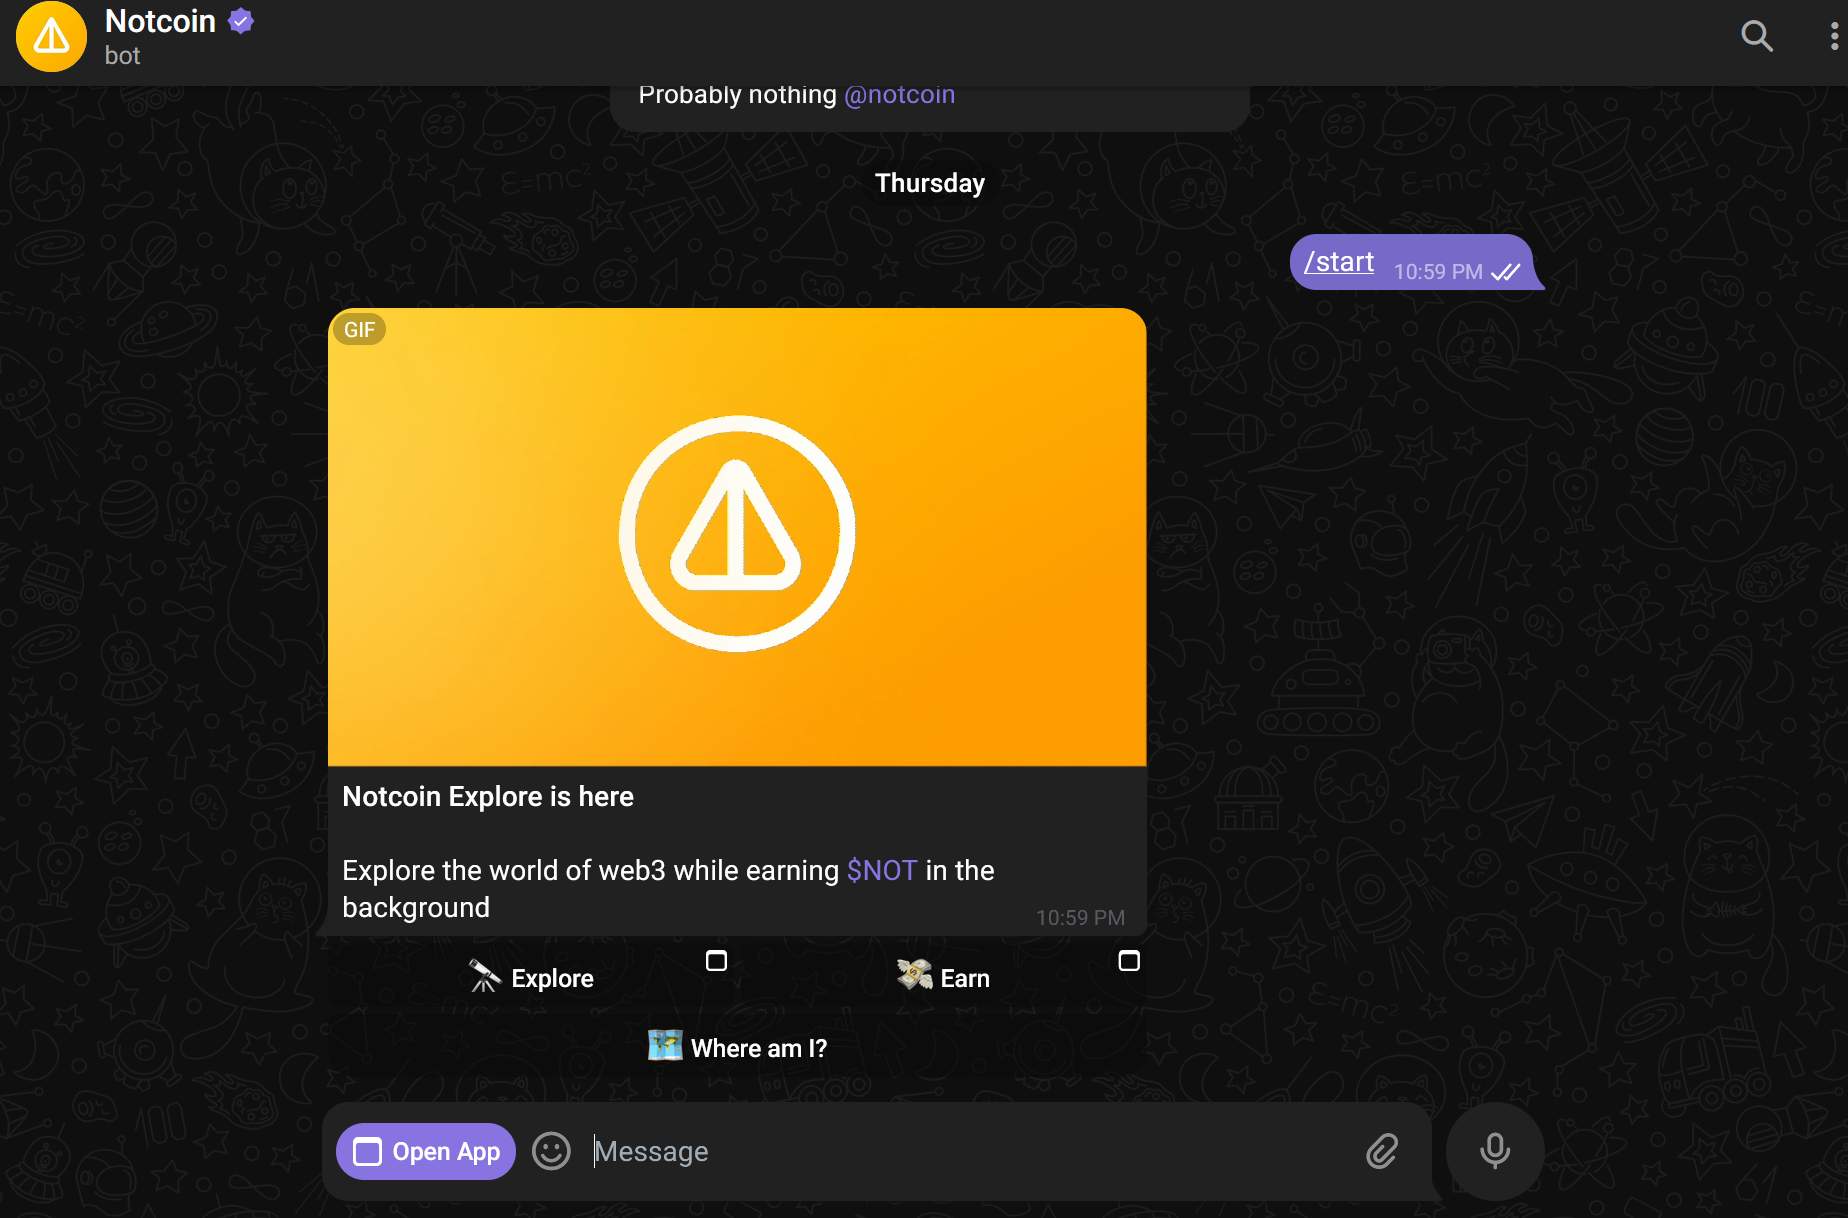Open the three-dot more options menu
Image resolution: width=1848 pixels, height=1218 pixels.
(x=1834, y=36)
